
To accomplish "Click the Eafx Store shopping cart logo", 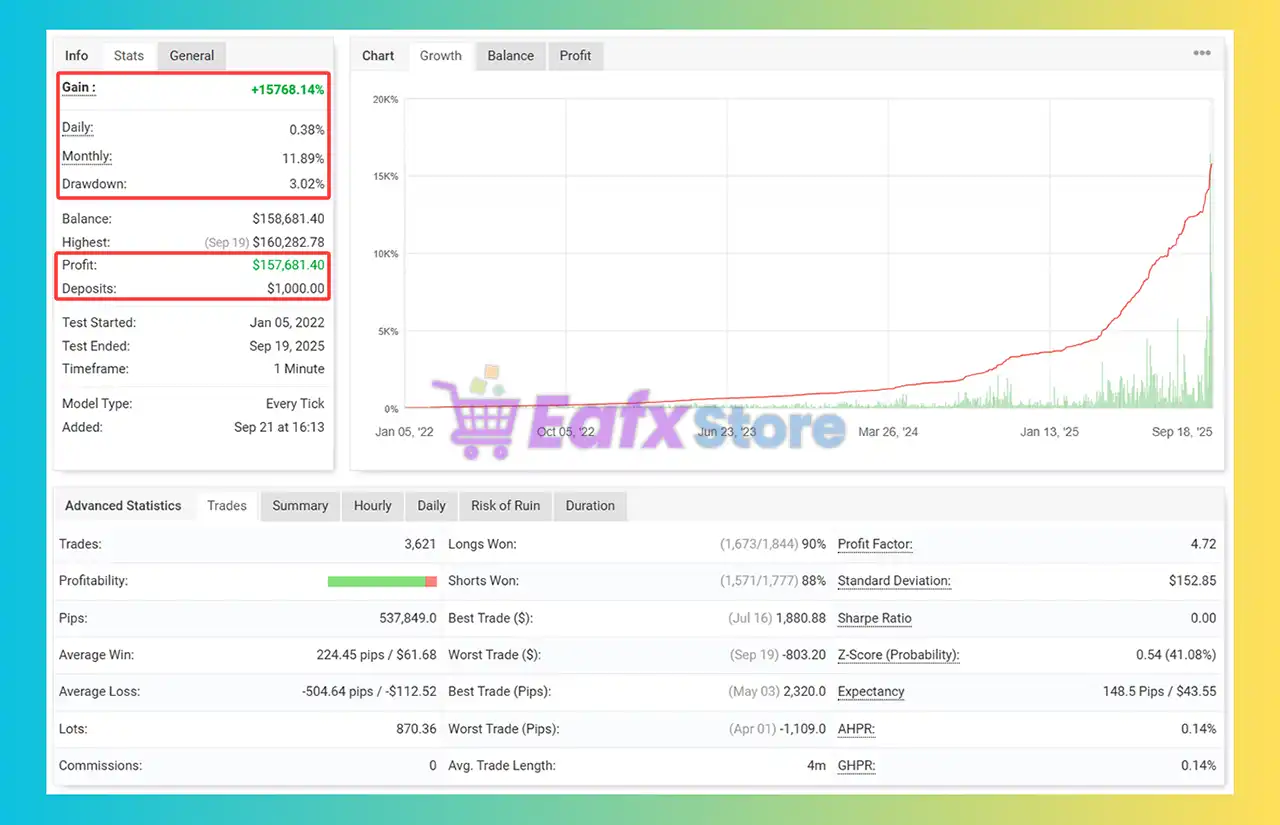I will coord(476,420).
